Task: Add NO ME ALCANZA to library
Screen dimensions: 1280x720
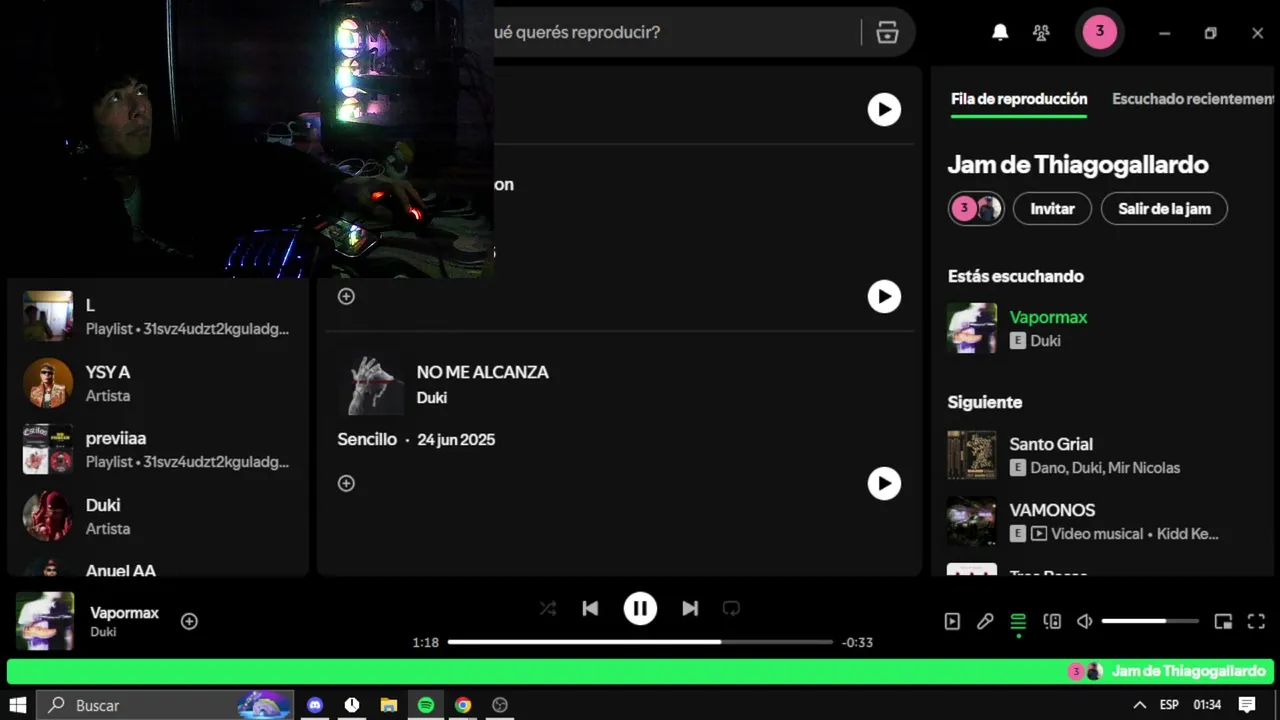Action: 346,483
